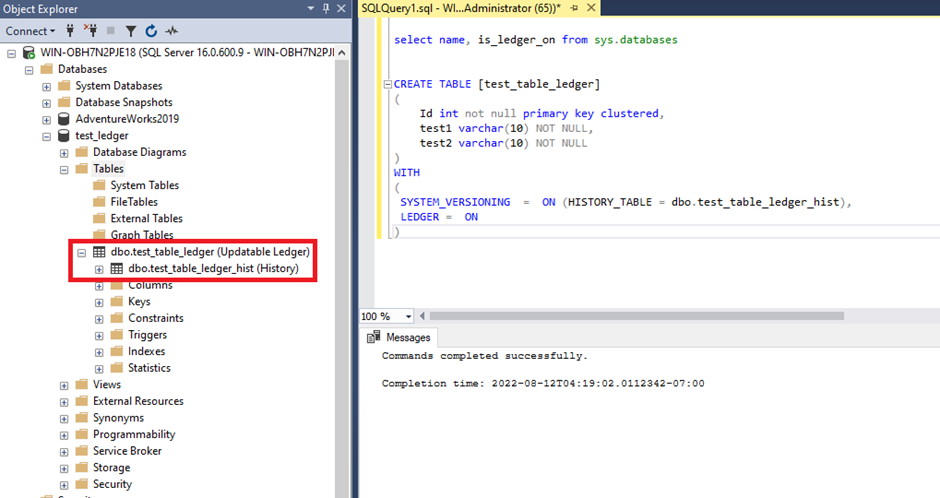The width and height of the screenshot is (940, 498).
Task: Select the External Tables folder
Action: [x=138, y=219]
